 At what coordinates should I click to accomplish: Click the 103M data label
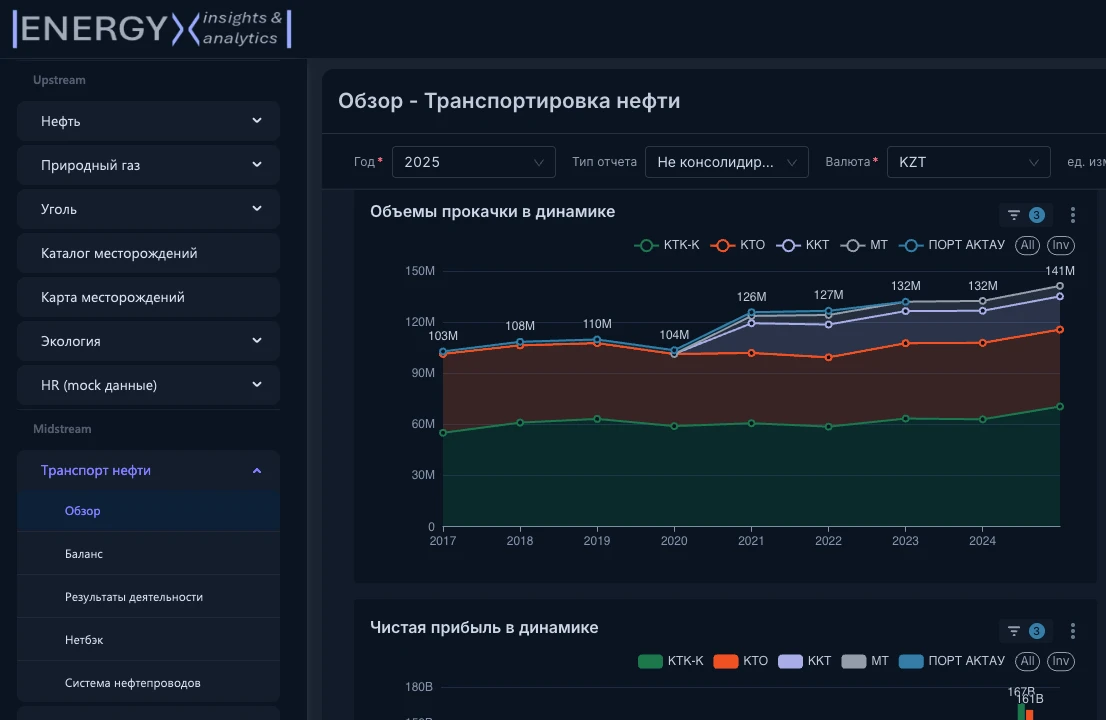click(443, 336)
